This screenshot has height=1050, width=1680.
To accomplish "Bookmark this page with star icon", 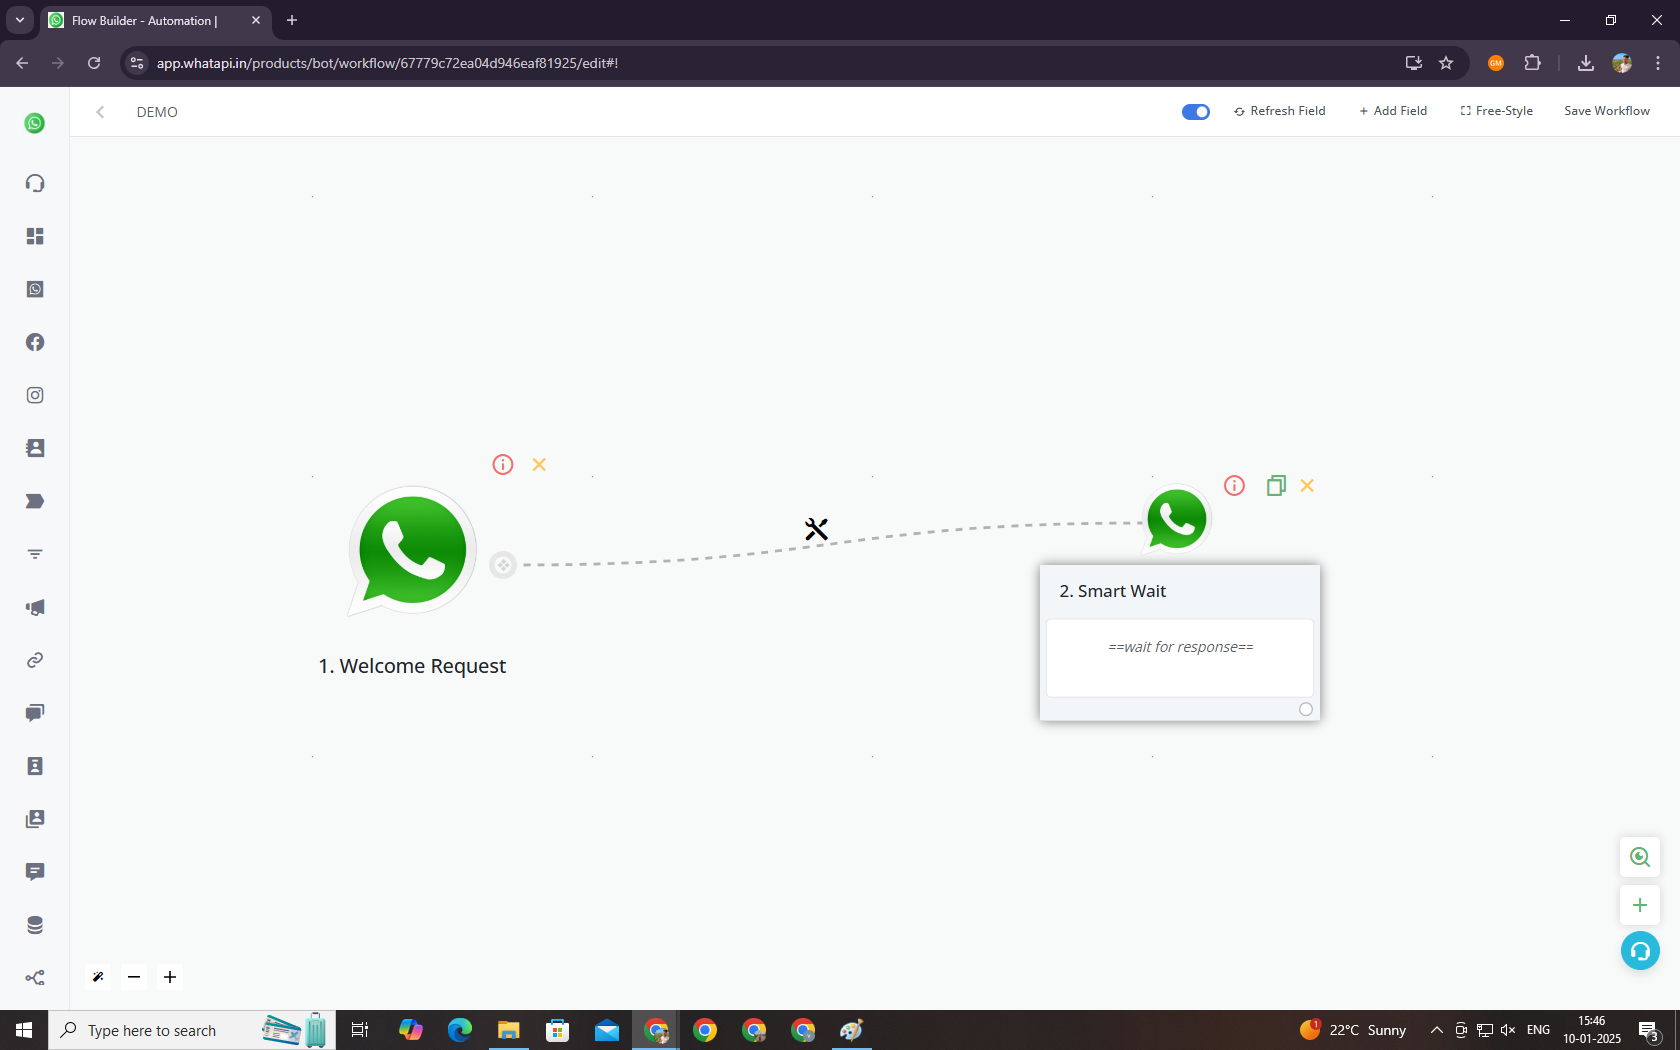I will (1446, 63).
